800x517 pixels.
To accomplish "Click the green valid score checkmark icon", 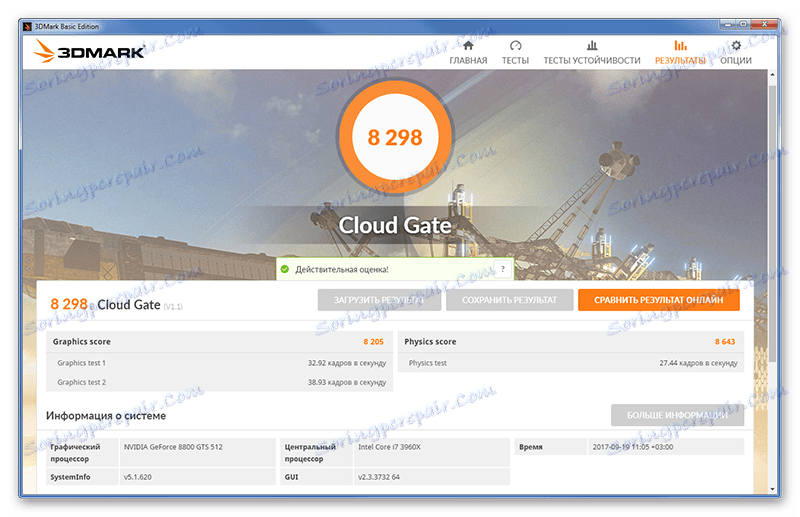I will tap(285, 269).
